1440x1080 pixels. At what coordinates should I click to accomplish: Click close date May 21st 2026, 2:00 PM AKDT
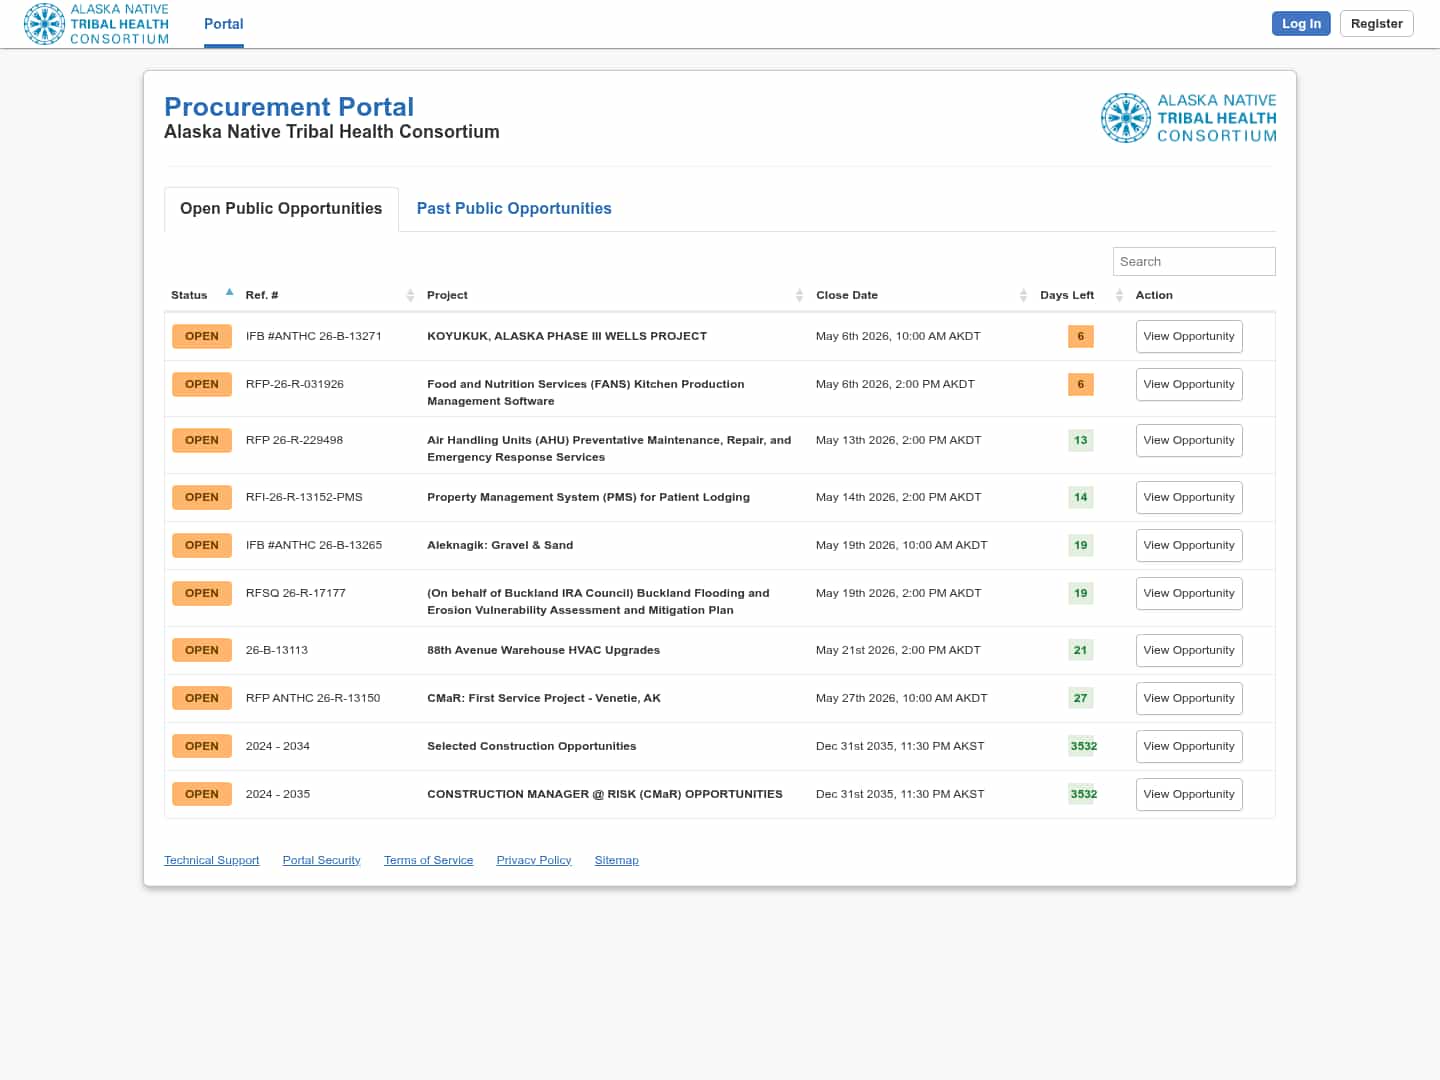[898, 650]
